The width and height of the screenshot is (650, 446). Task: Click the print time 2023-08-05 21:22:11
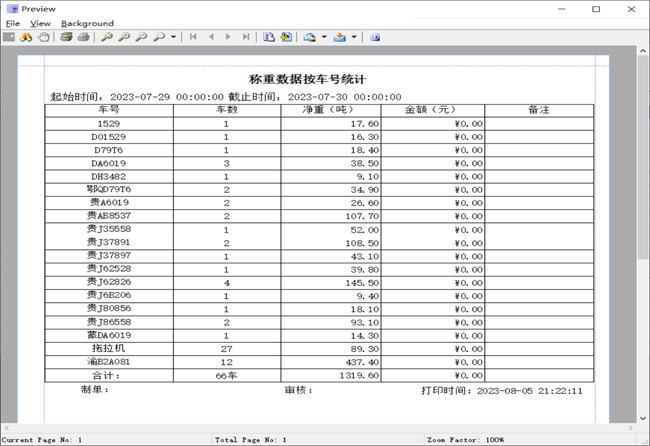coord(530,391)
